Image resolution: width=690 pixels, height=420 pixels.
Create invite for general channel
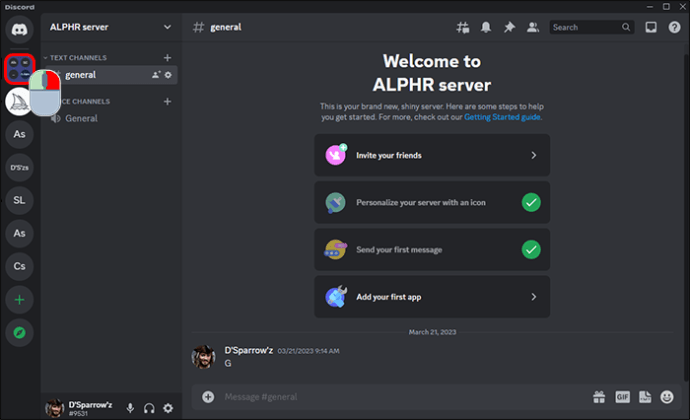tap(156, 75)
